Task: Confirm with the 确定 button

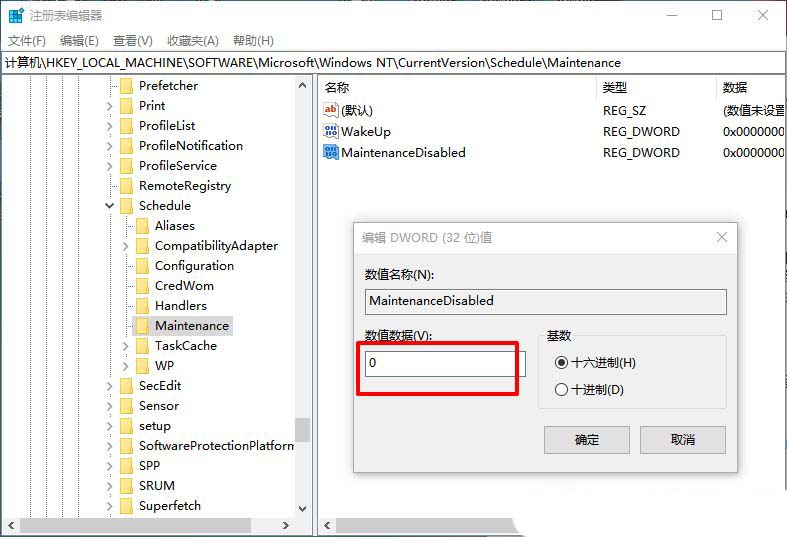Action: coord(587,440)
